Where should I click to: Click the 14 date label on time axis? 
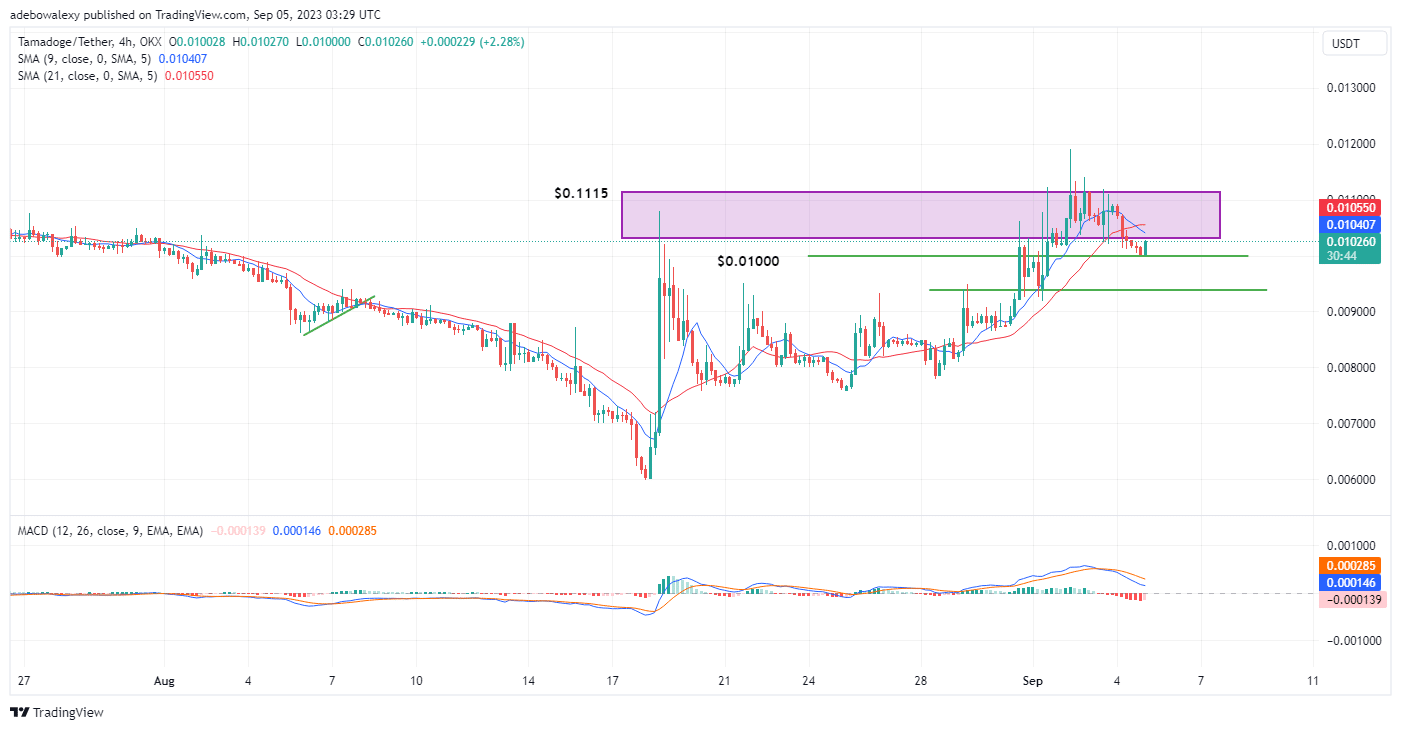(x=528, y=681)
